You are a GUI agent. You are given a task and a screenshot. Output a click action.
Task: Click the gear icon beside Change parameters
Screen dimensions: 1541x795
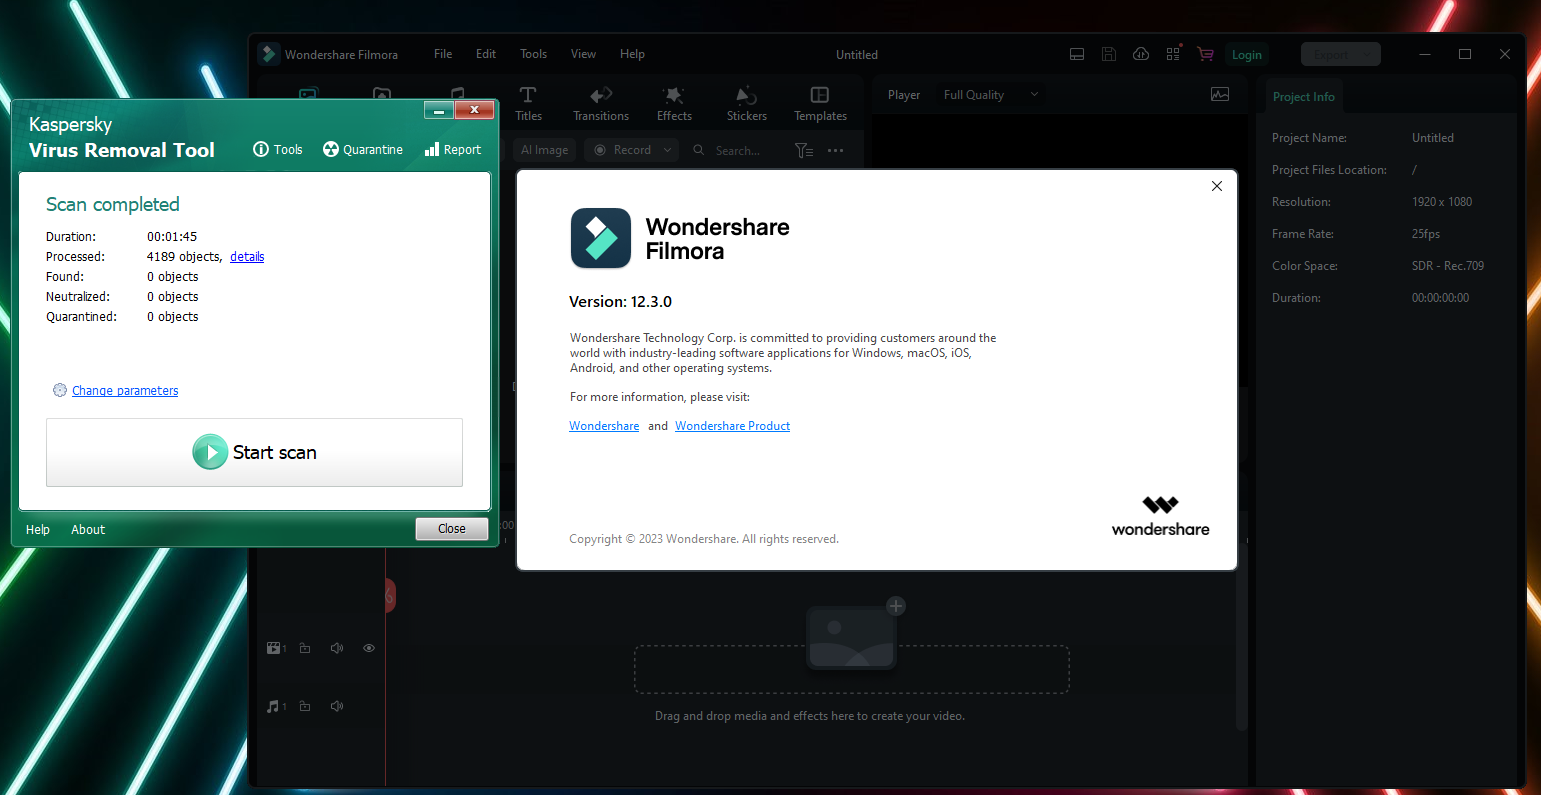tap(60, 390)
